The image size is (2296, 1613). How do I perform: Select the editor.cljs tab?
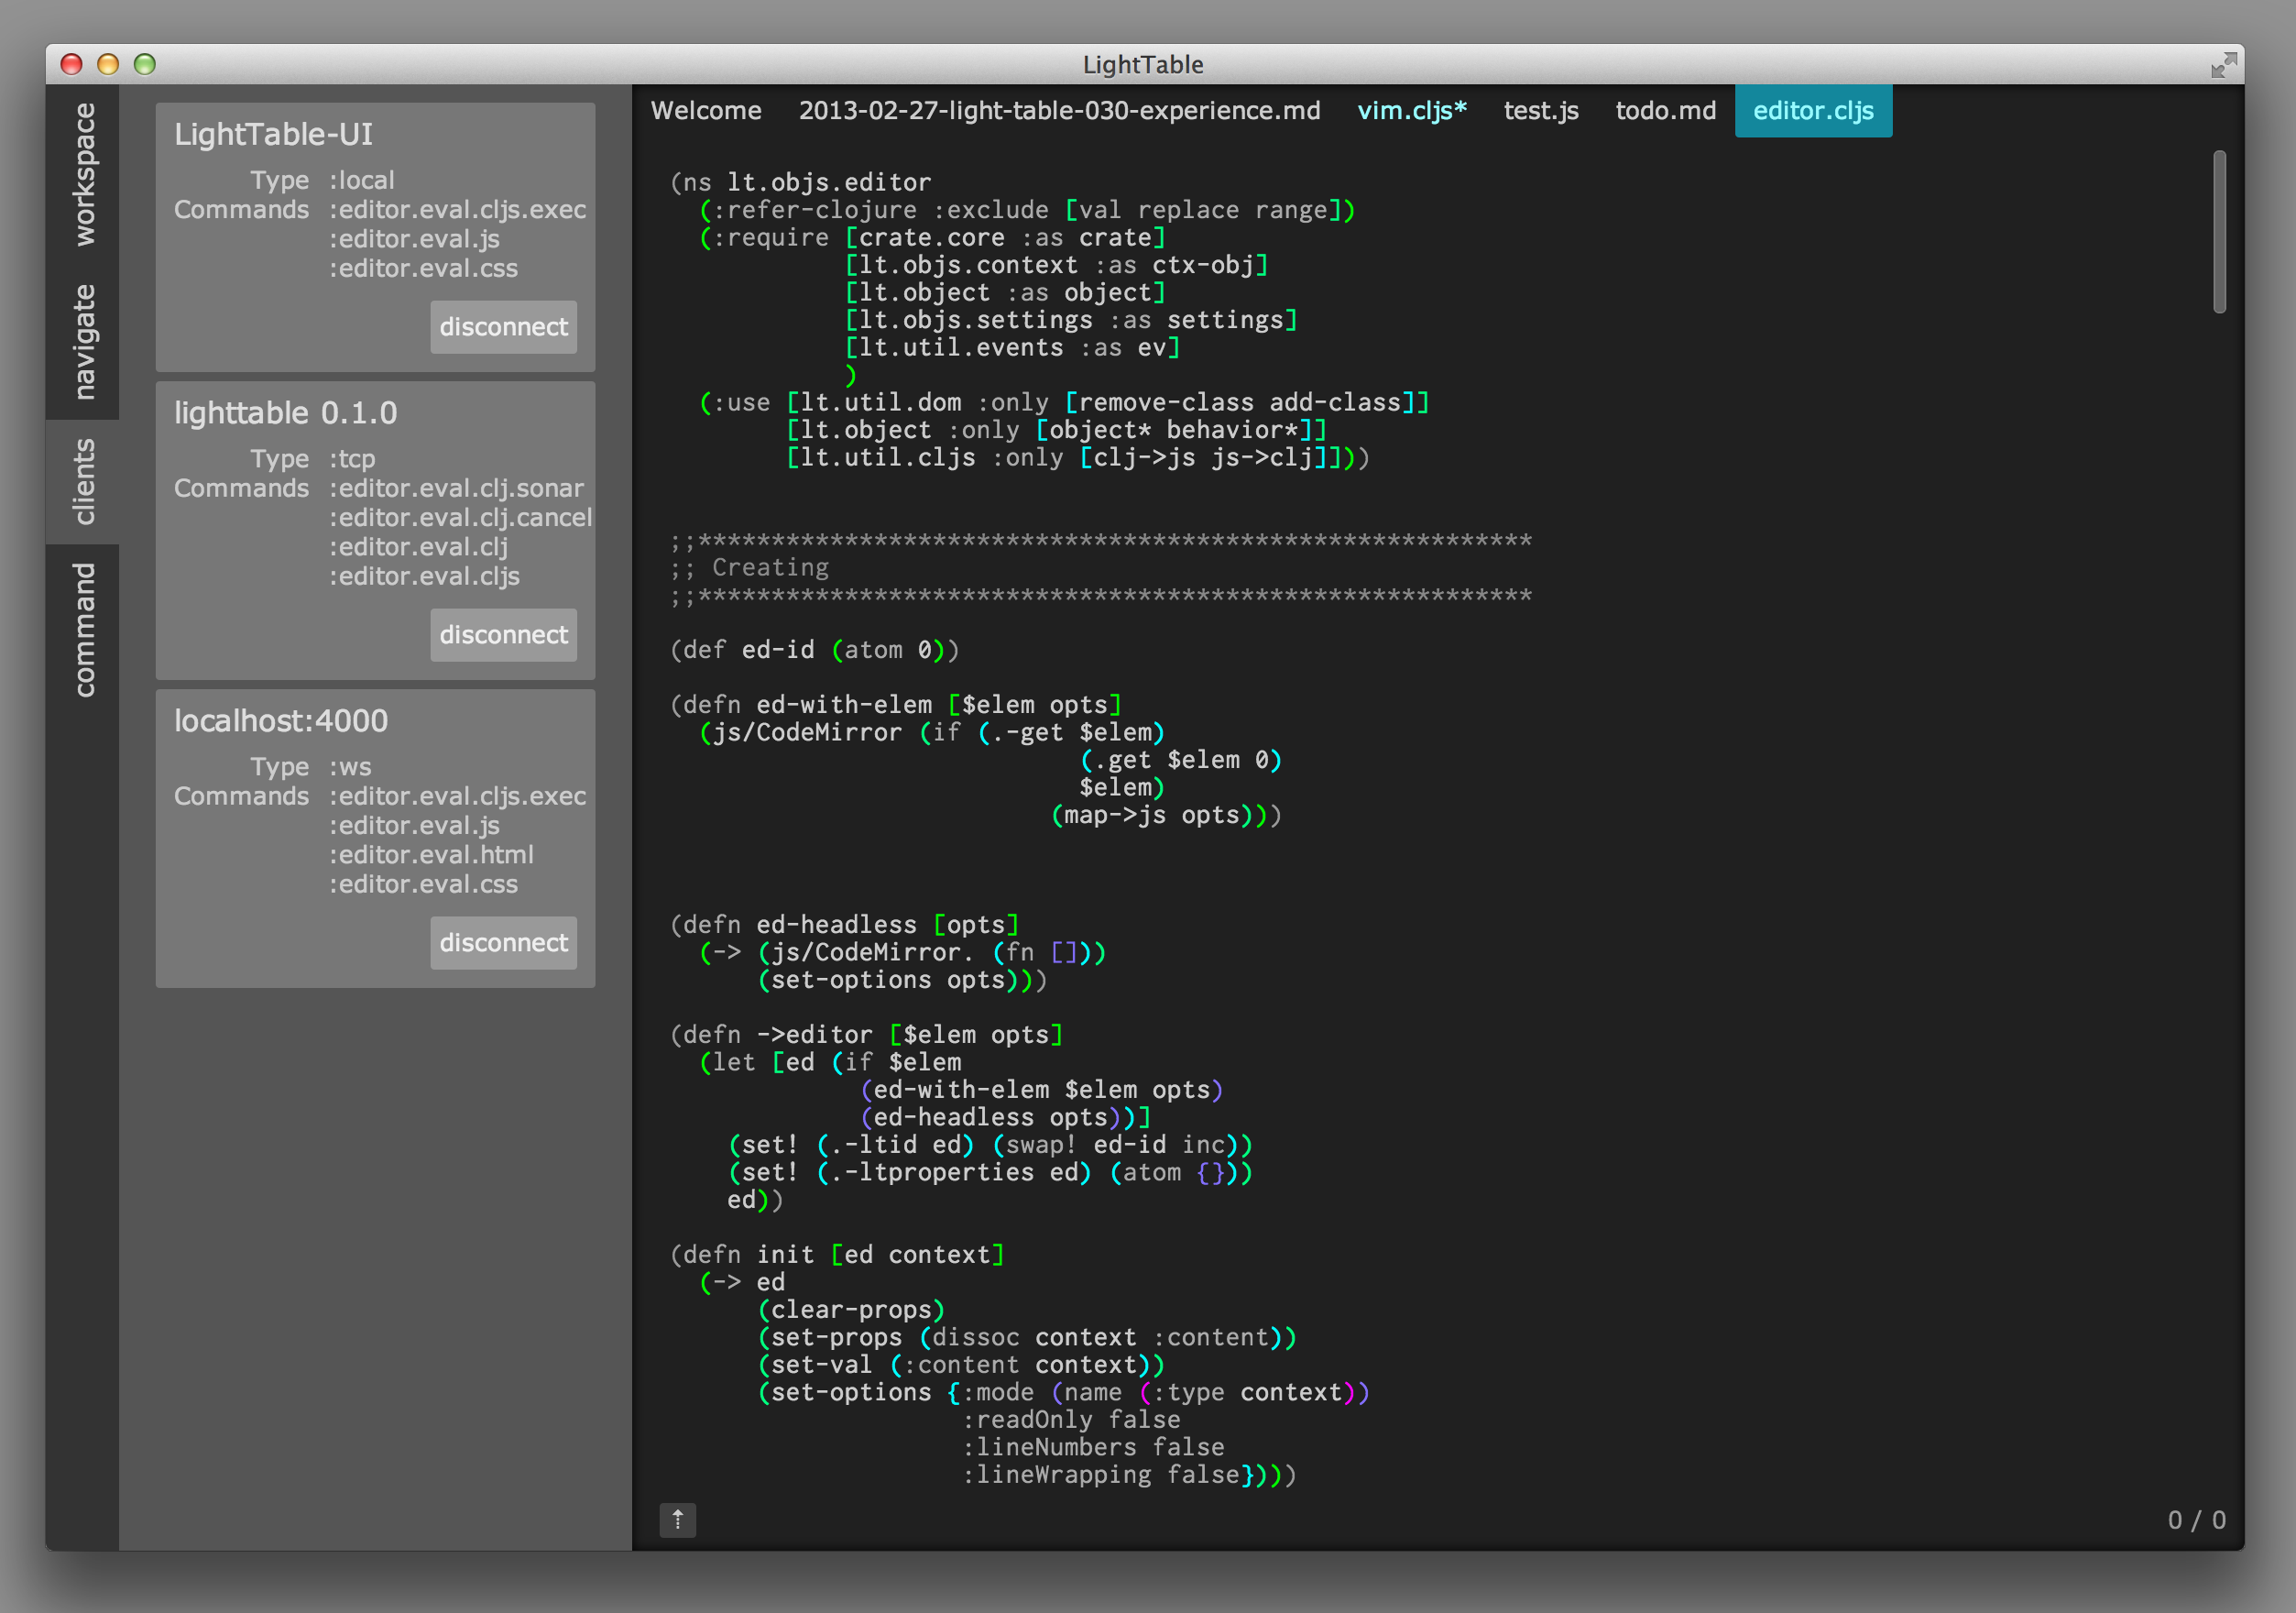1812,111
